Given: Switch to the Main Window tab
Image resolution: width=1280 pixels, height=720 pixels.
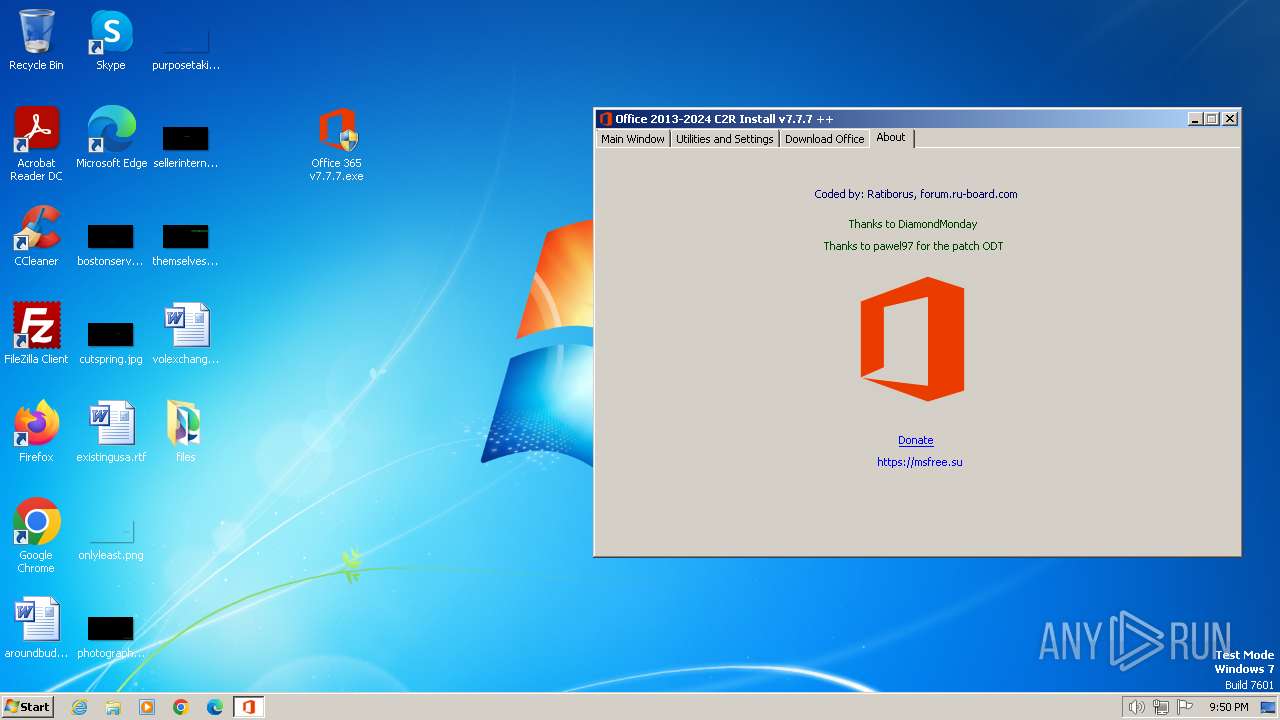Looking at the screenshot, I should click(x=633, y=139).
